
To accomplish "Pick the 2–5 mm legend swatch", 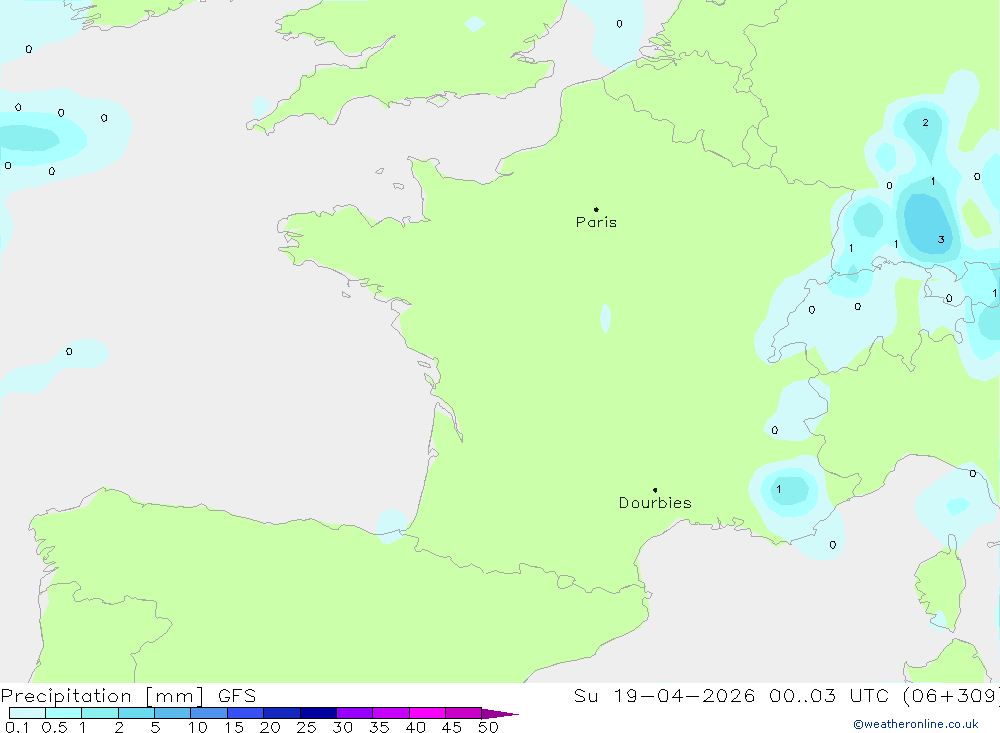I will (136, 713).
